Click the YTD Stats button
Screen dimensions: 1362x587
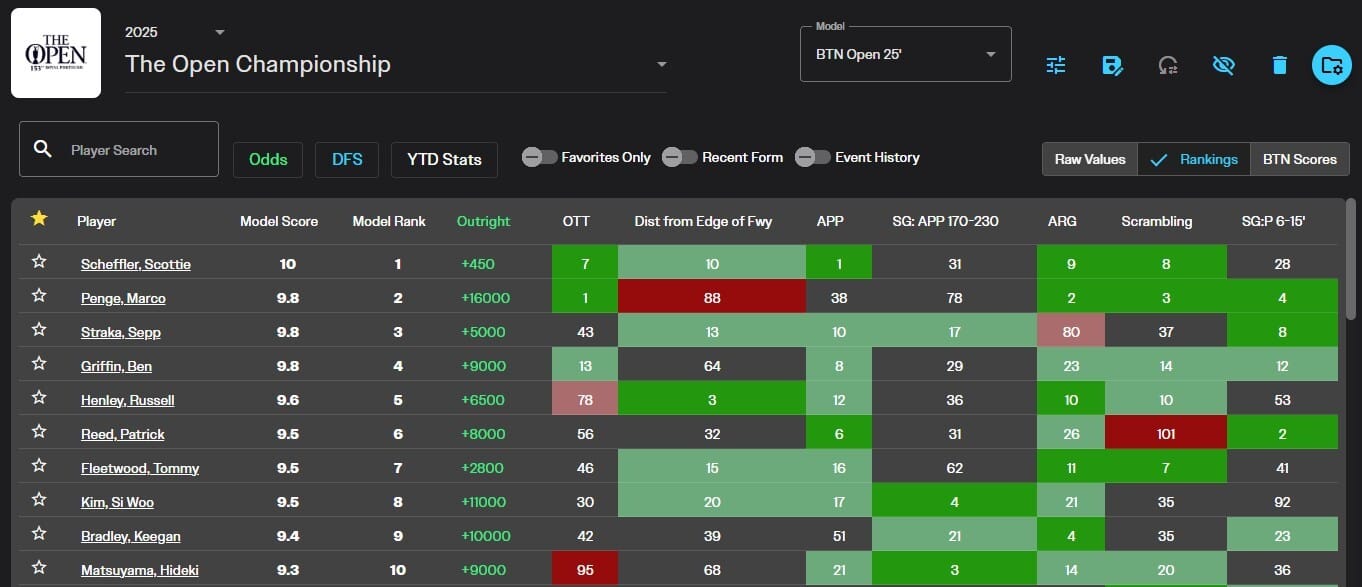pyautogui.click(x=444, y=159)
